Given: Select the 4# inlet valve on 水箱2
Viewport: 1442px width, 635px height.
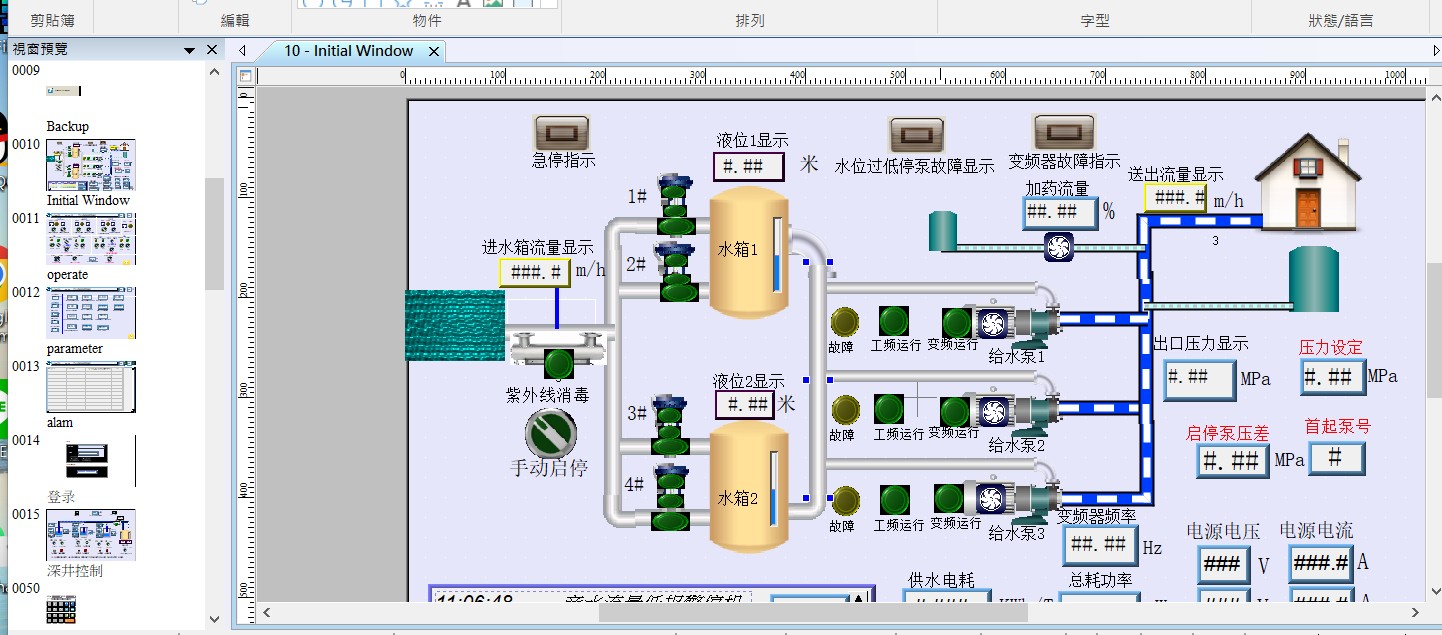Looking at the screenshot, I should [x=673, y=495].
